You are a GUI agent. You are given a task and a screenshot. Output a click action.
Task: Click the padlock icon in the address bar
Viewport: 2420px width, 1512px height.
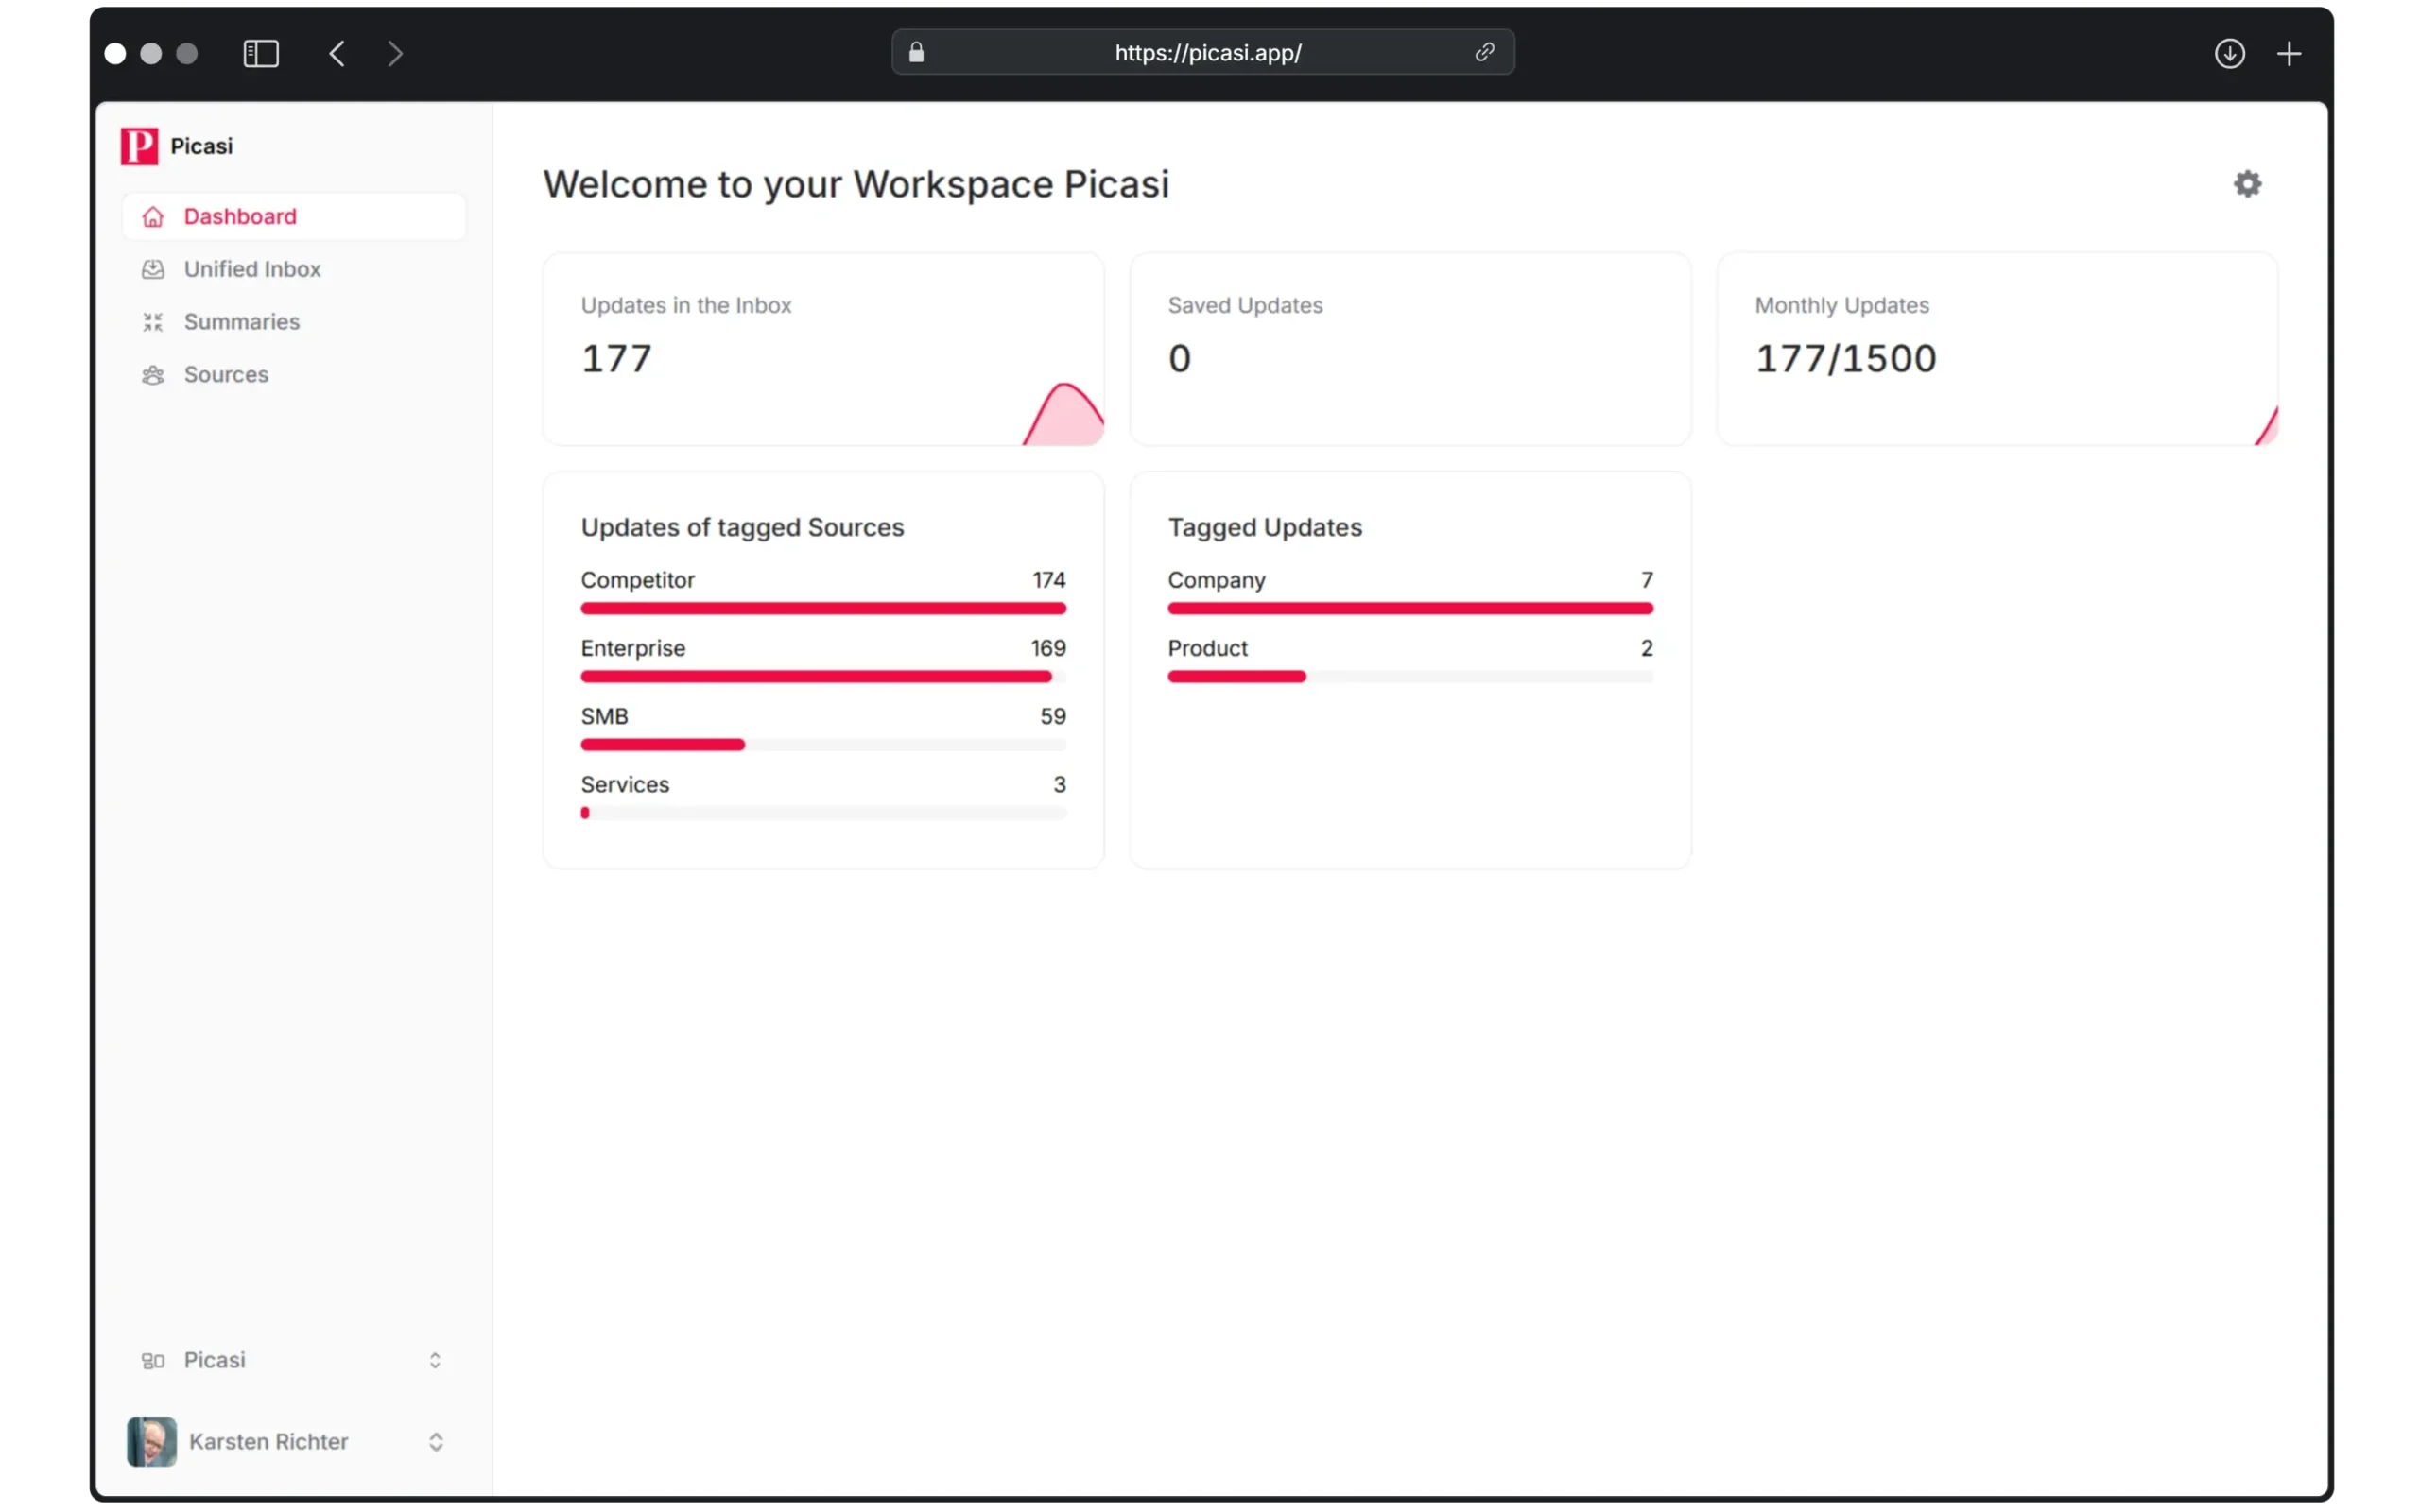tap(915, 53)
